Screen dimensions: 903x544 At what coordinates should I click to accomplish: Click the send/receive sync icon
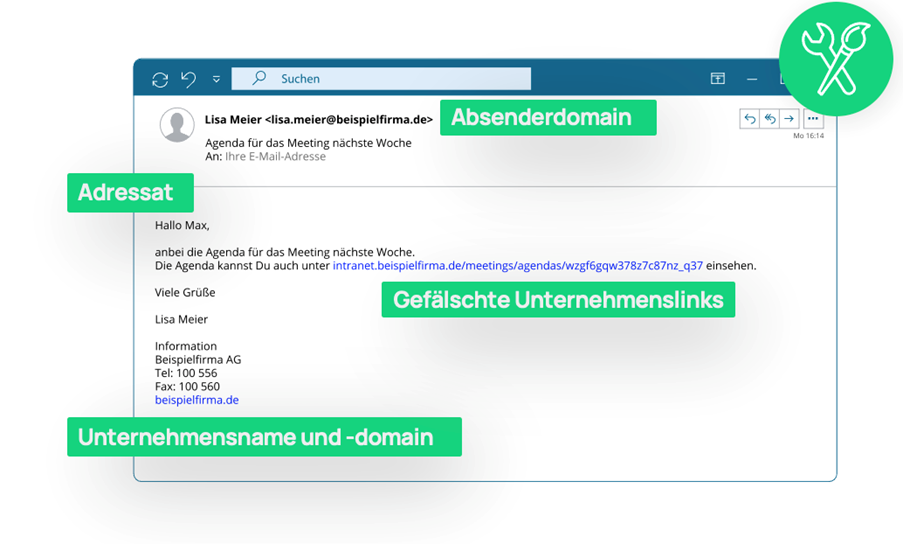coord(160,79)
